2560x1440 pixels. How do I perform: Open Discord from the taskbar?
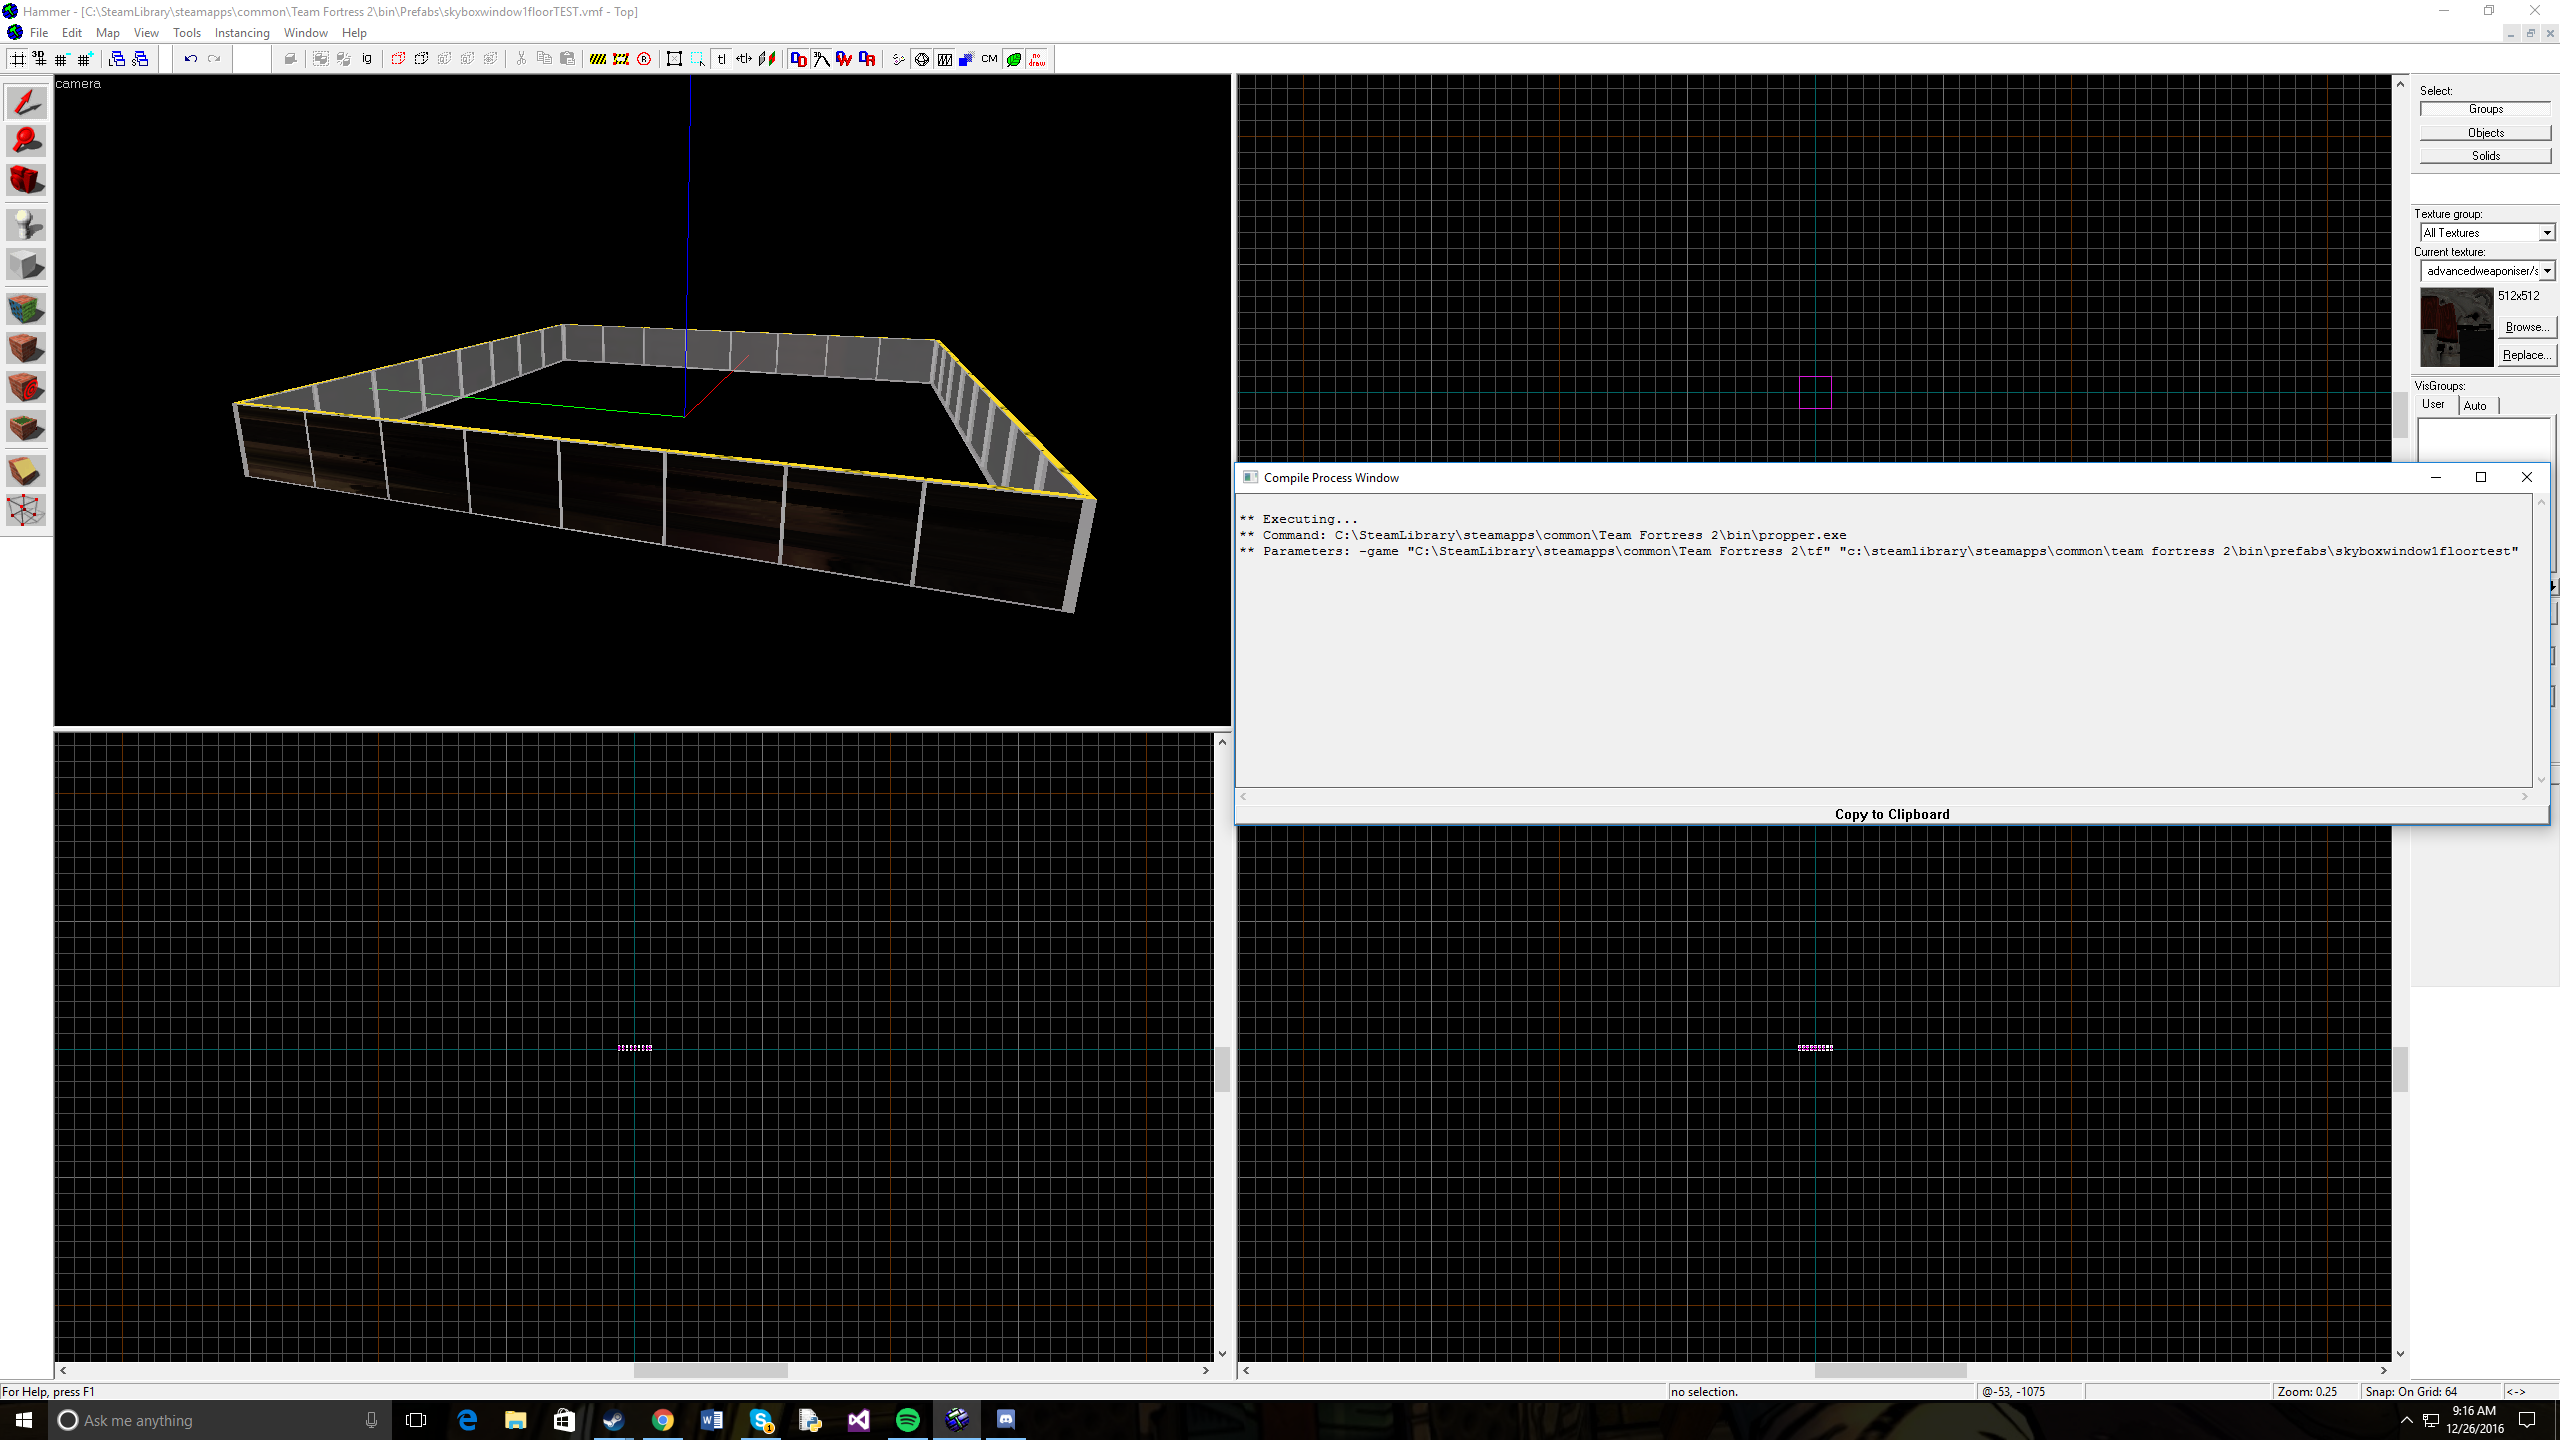[1006, 1420]
